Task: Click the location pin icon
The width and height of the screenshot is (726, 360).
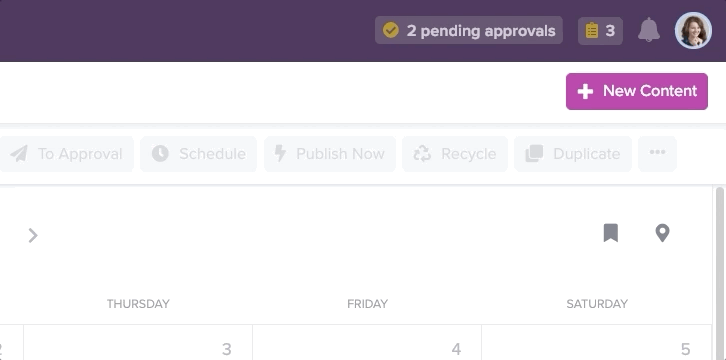Action: point(663,233)
